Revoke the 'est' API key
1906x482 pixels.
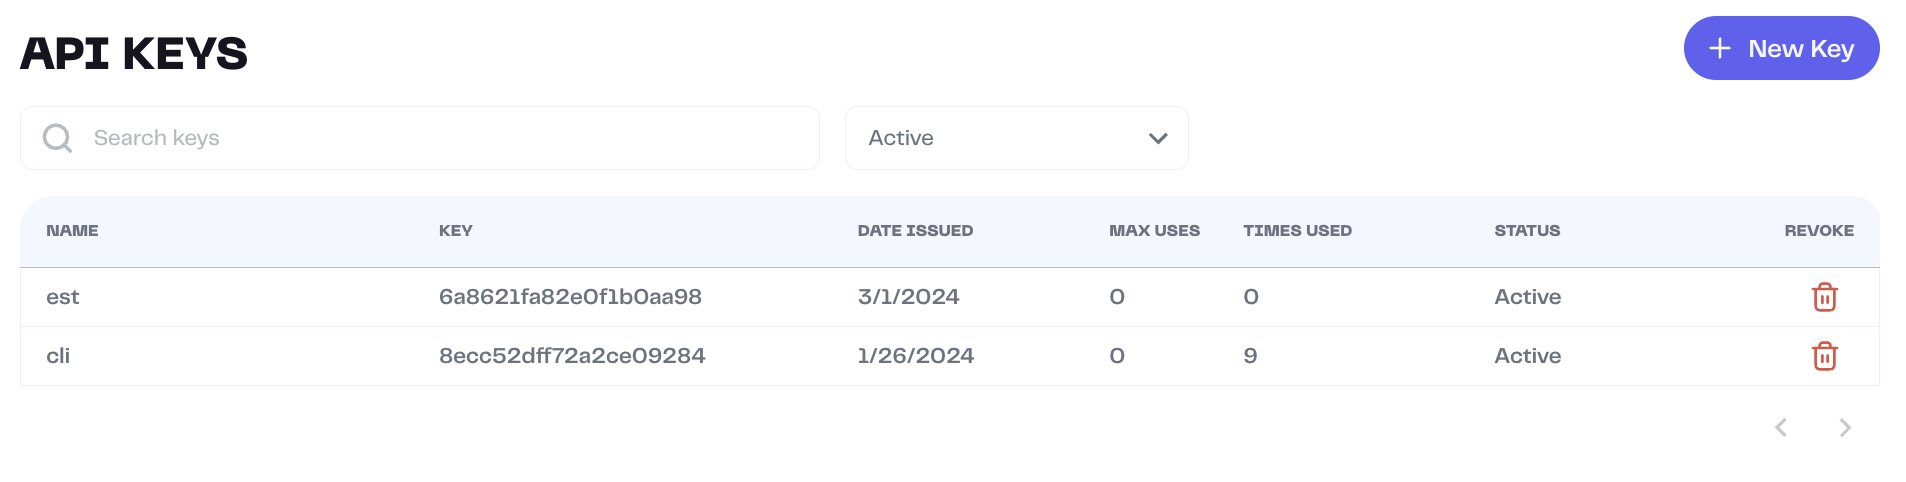(x=1824, y=297)
